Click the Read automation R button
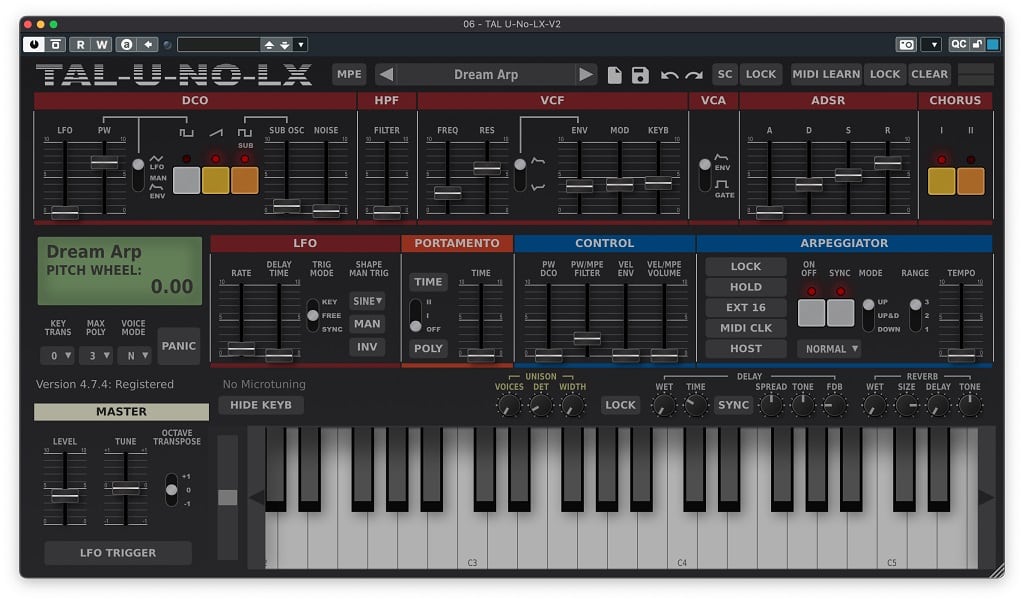The height and width of the screenshot is (601, 1024). 80,44
